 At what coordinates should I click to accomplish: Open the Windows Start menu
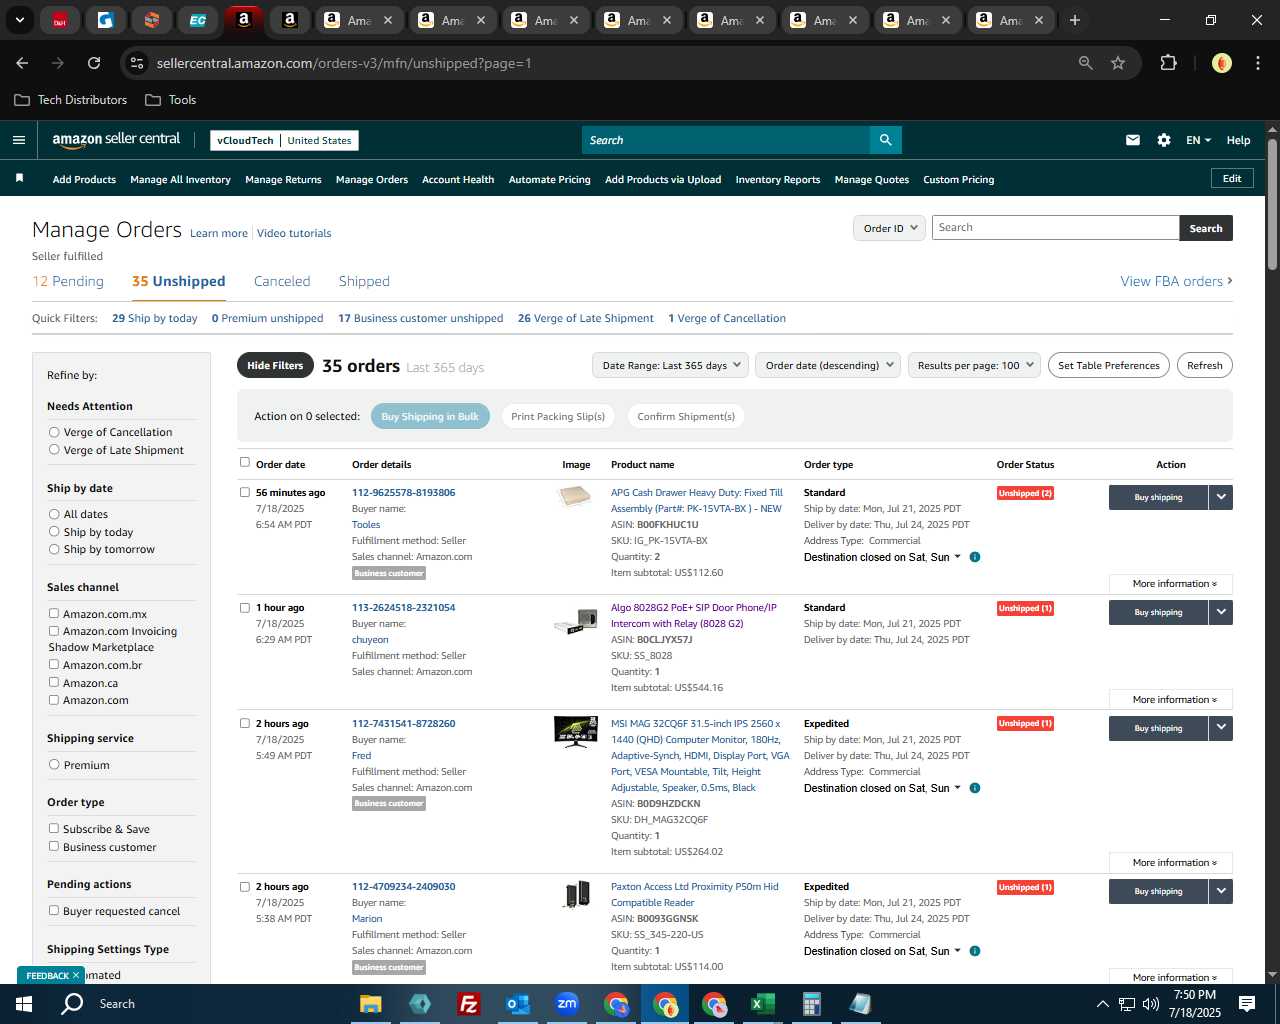[24, 1004]
